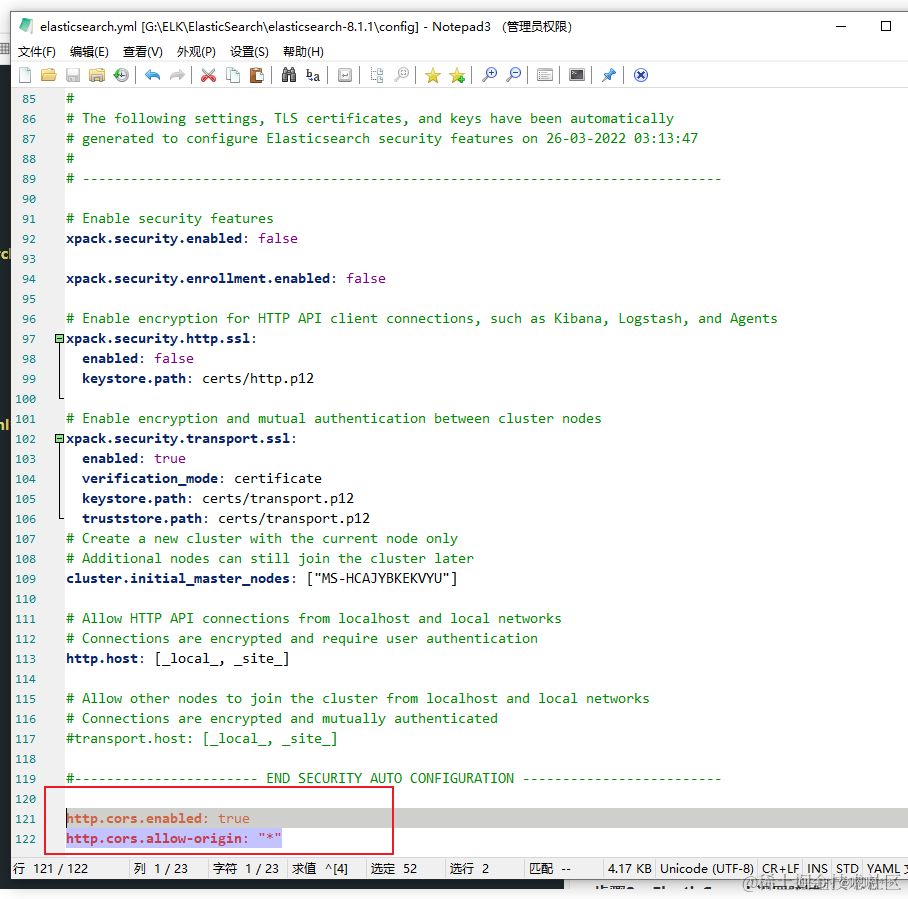Click the 'END SECURITY AUTO CONFIGURATION' comment line

[394, 779]
